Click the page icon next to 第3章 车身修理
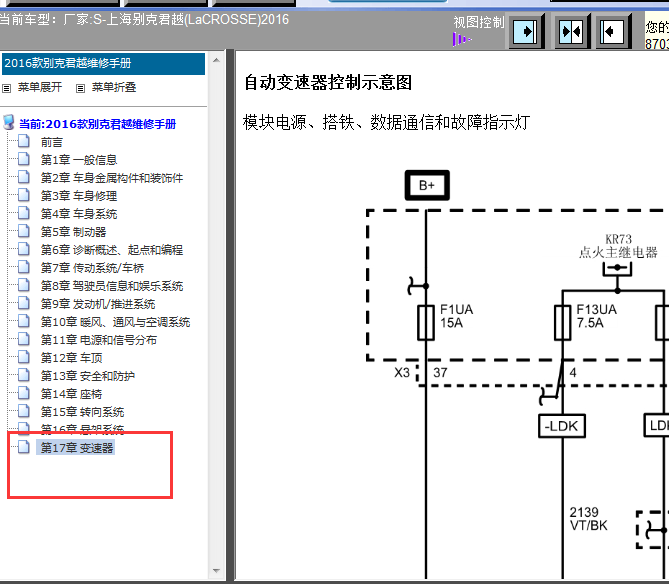 pyautogui.click(x=23, y=195)
